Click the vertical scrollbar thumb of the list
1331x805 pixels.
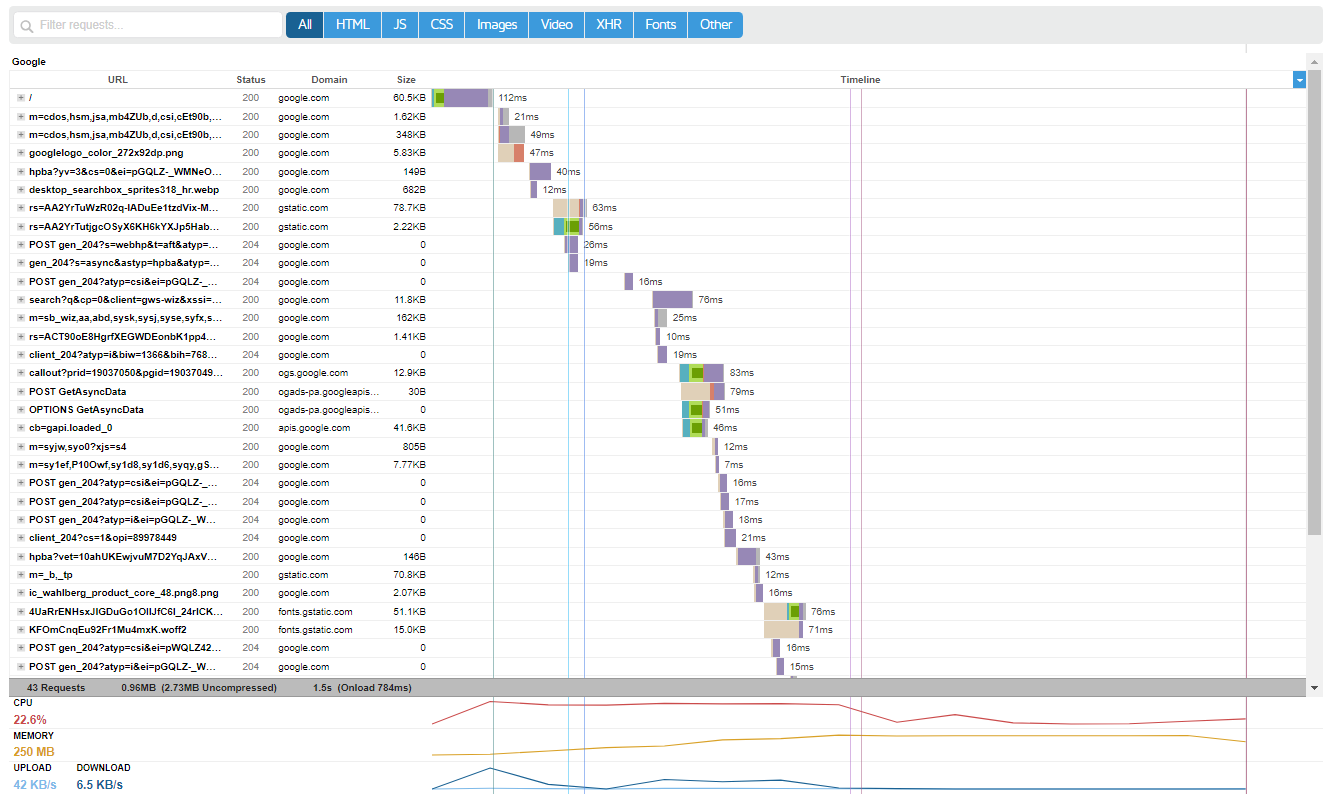[1314, 300]
